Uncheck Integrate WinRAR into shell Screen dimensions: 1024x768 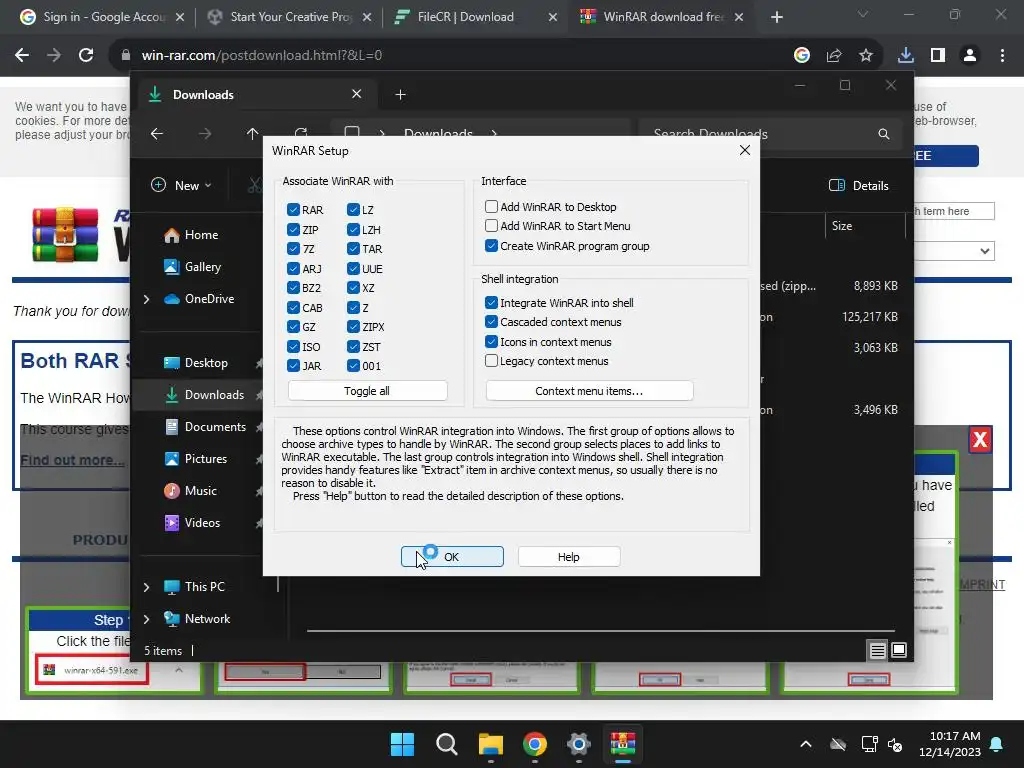[491, 302]
